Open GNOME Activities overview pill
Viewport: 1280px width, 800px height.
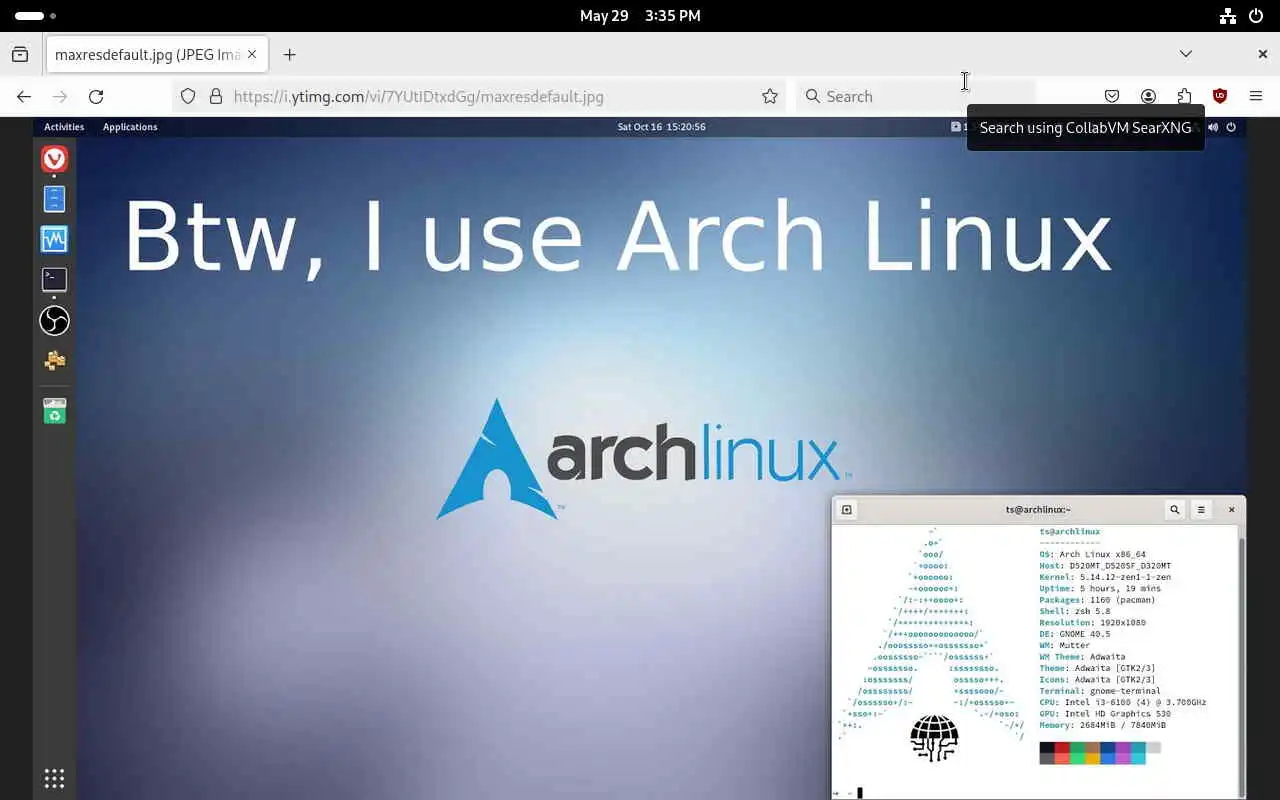(35, 16)
